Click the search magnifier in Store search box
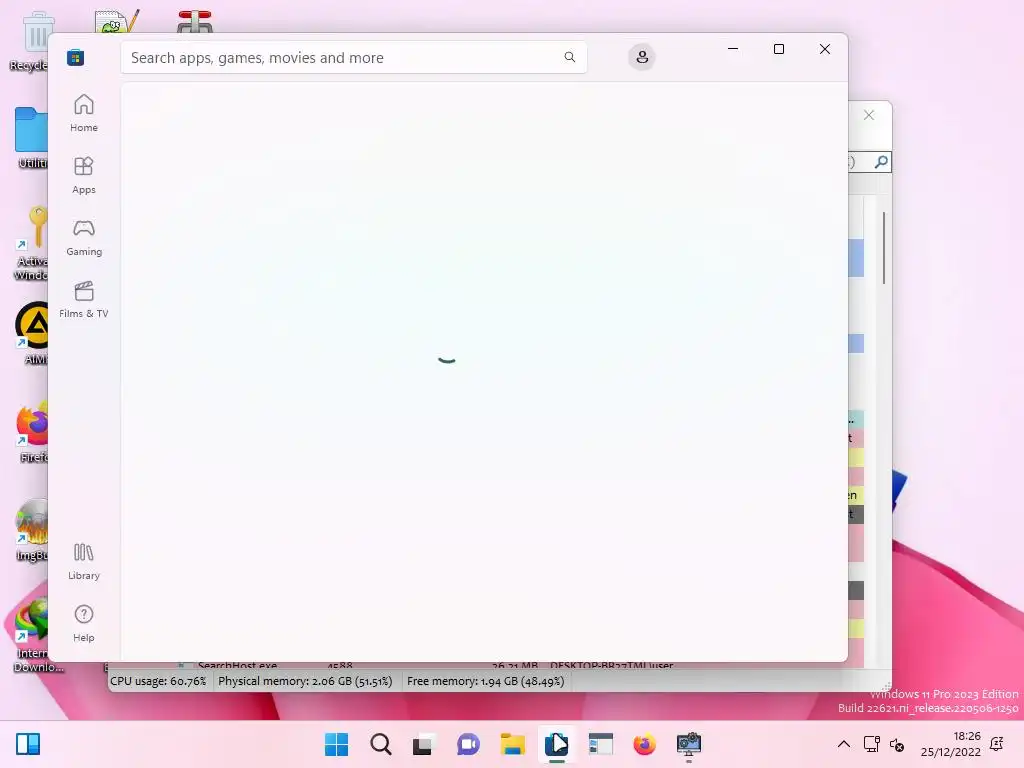 [x=569, y=57]
